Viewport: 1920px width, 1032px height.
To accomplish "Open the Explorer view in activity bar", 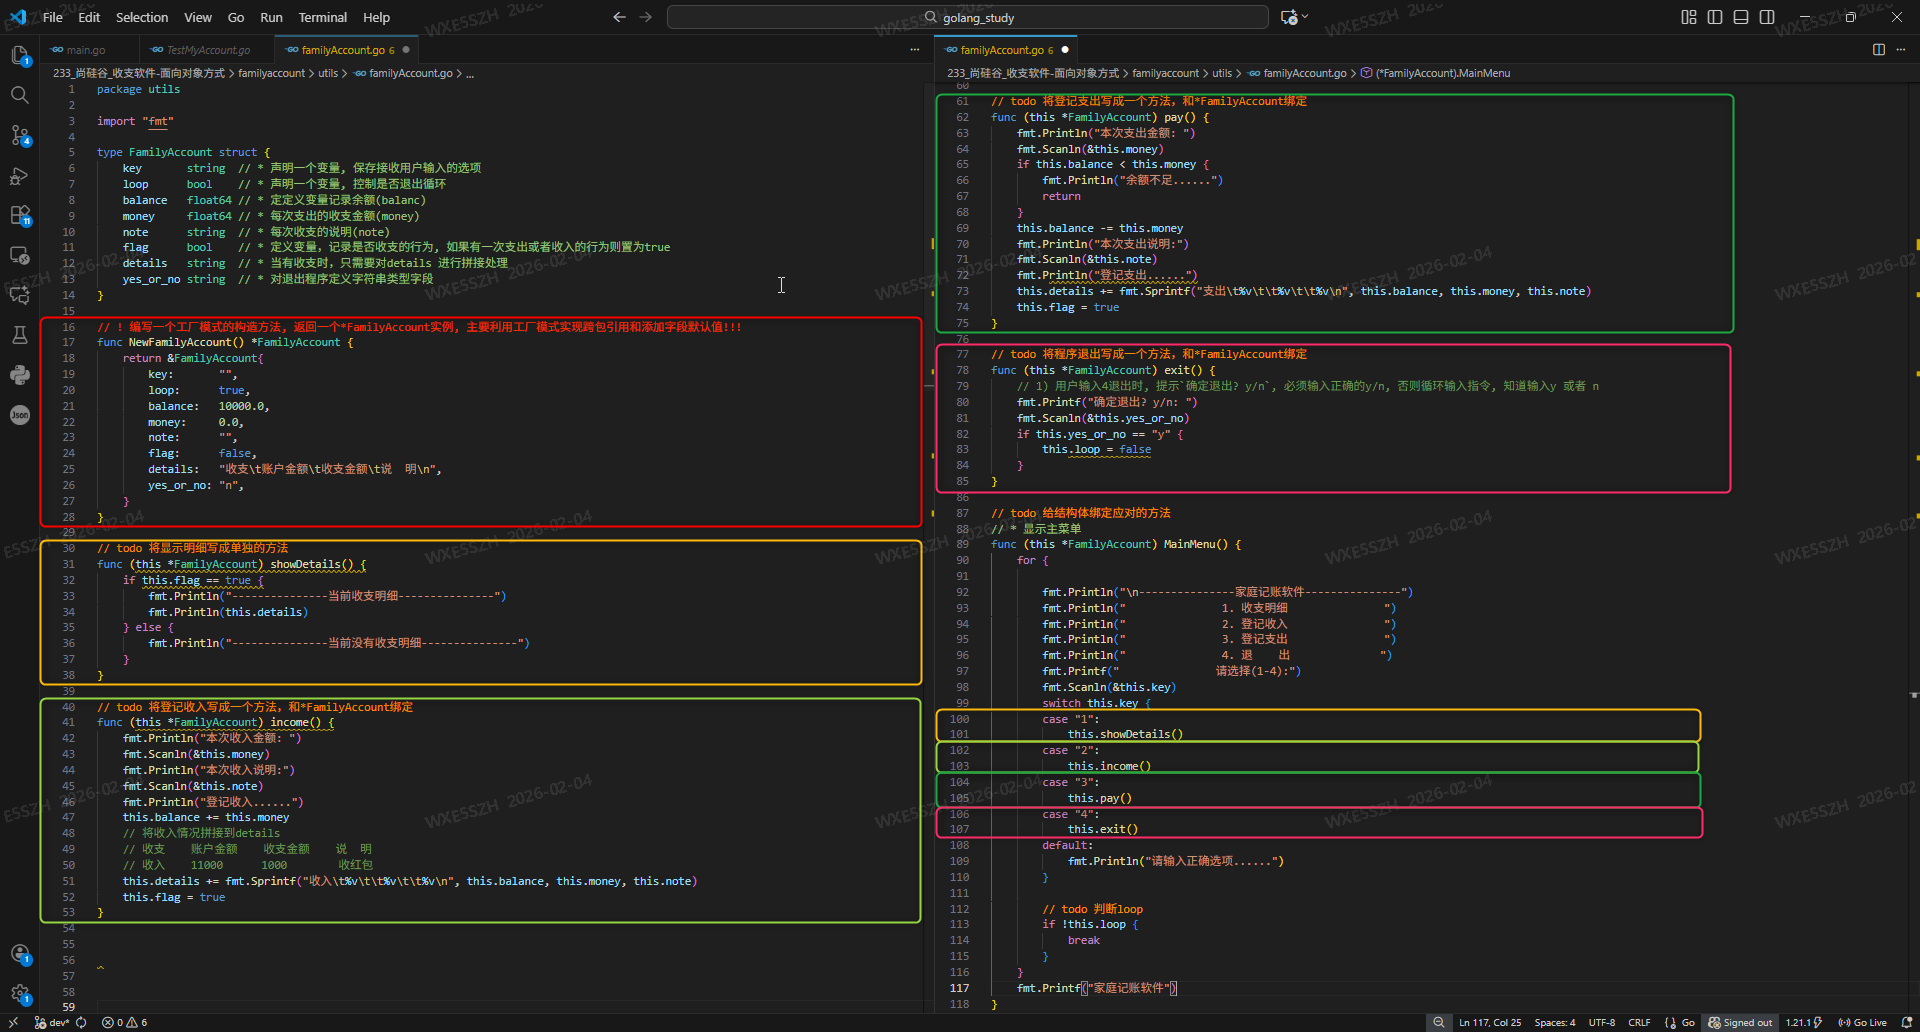I will 19,56.
